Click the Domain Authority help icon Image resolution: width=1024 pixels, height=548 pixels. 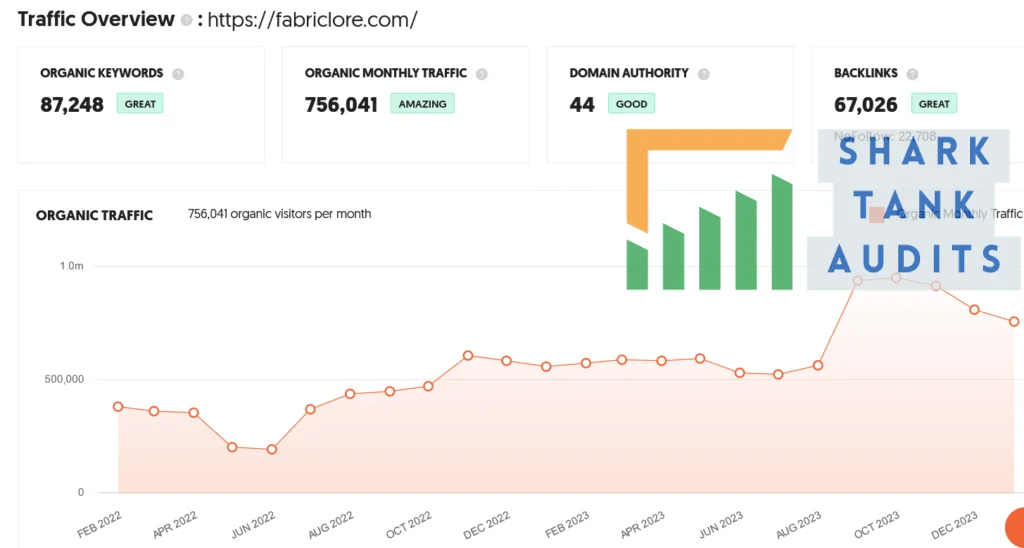click(703, 74)
